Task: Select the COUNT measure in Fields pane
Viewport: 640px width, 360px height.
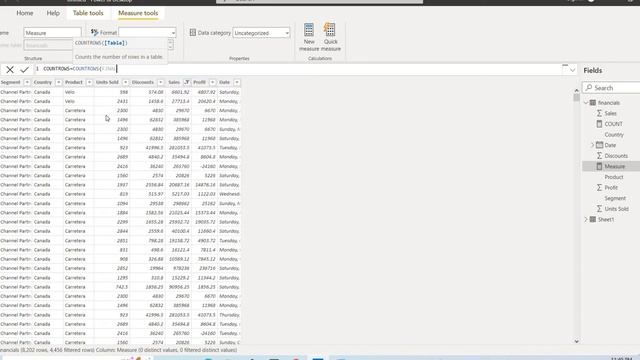Action: 613,124
